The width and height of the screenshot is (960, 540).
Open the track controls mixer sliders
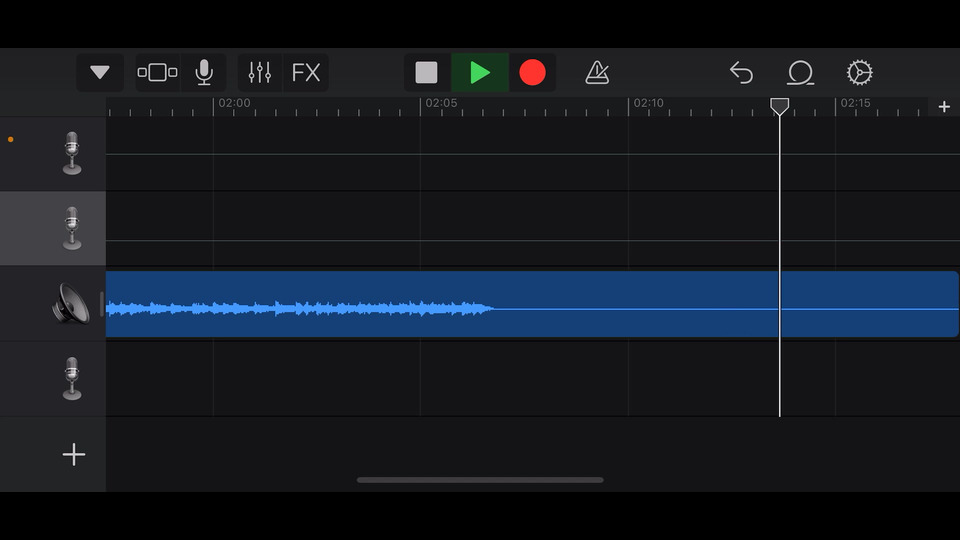click(x=260, y=73)
